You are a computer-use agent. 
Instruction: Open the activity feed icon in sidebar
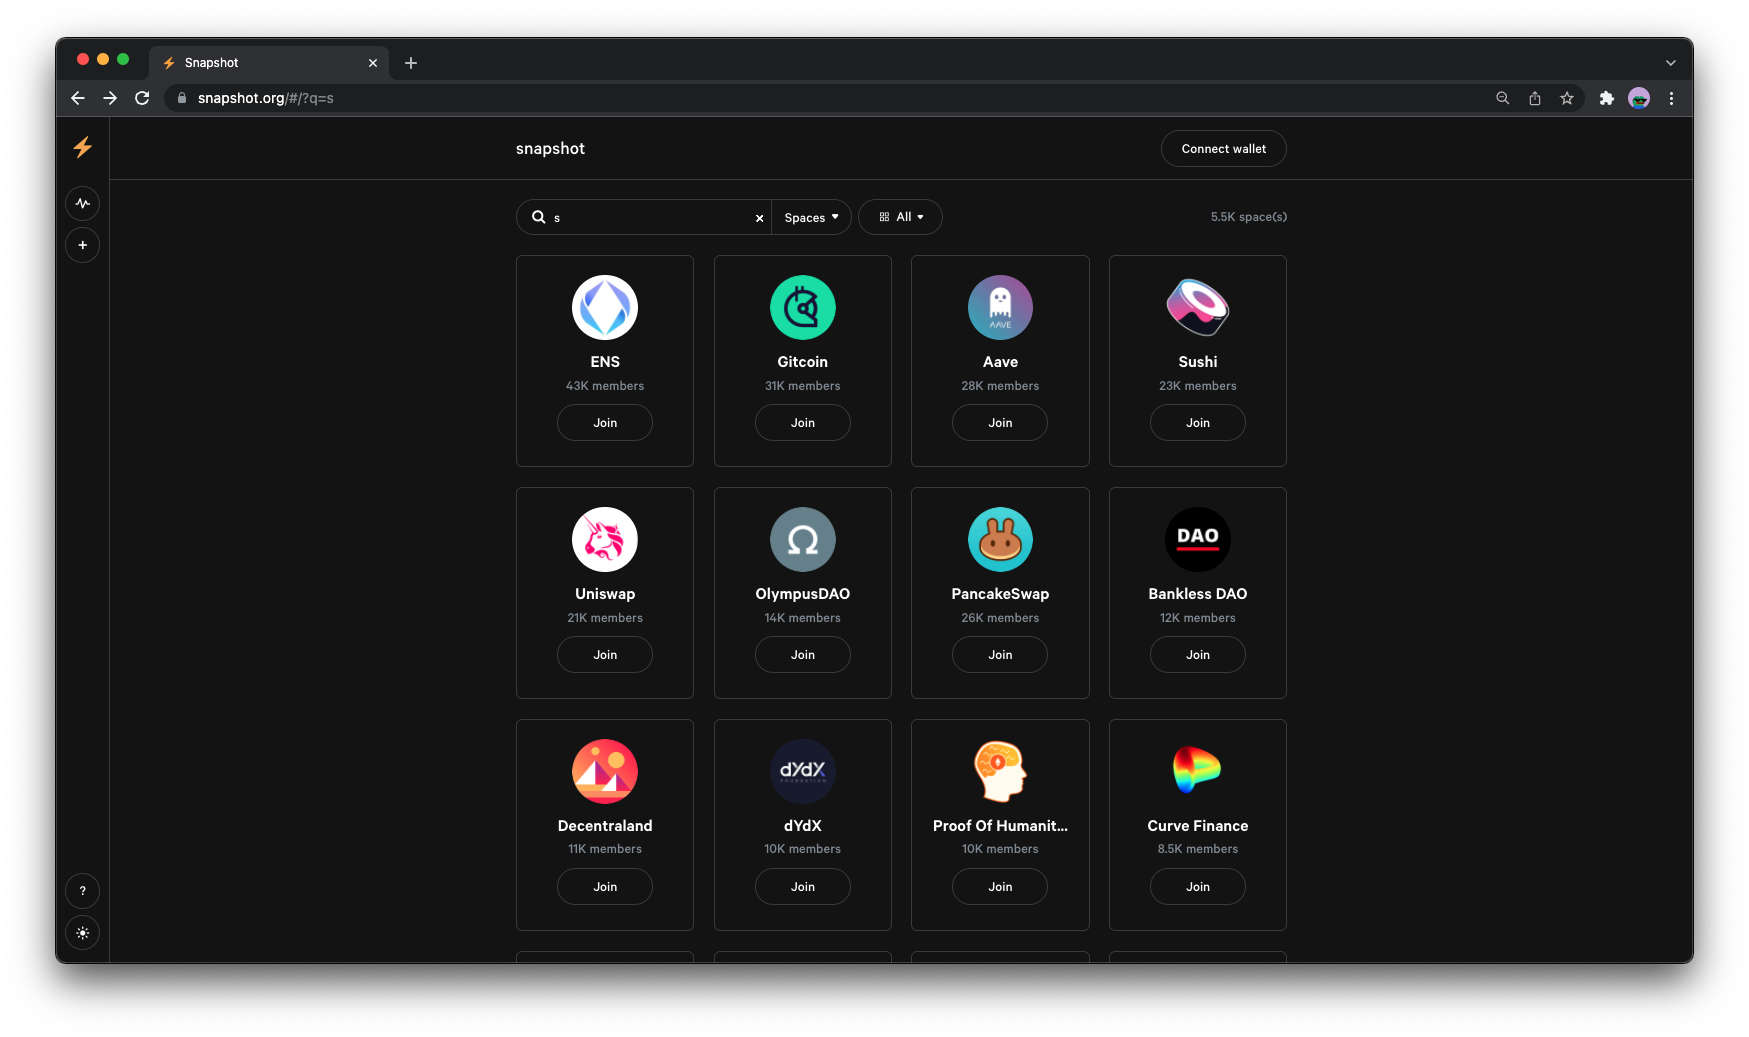(x=82, y=203)
